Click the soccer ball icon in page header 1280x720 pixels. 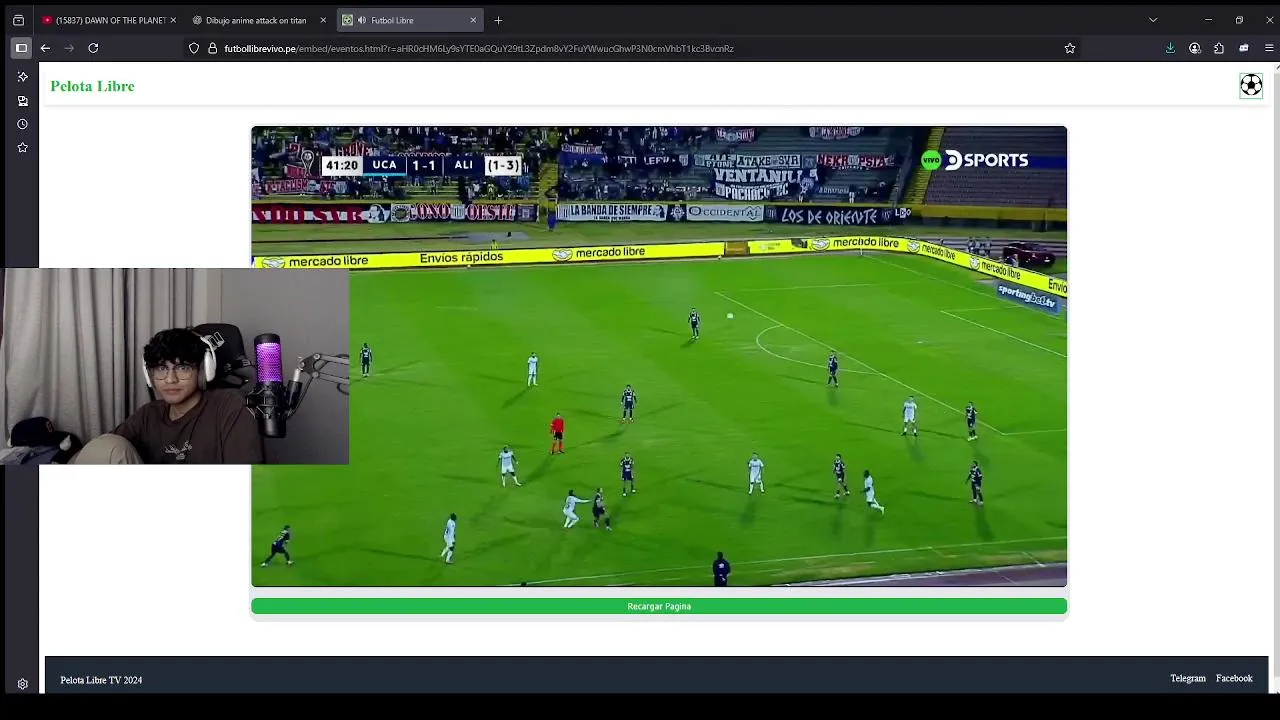(x=1251, y=86)
